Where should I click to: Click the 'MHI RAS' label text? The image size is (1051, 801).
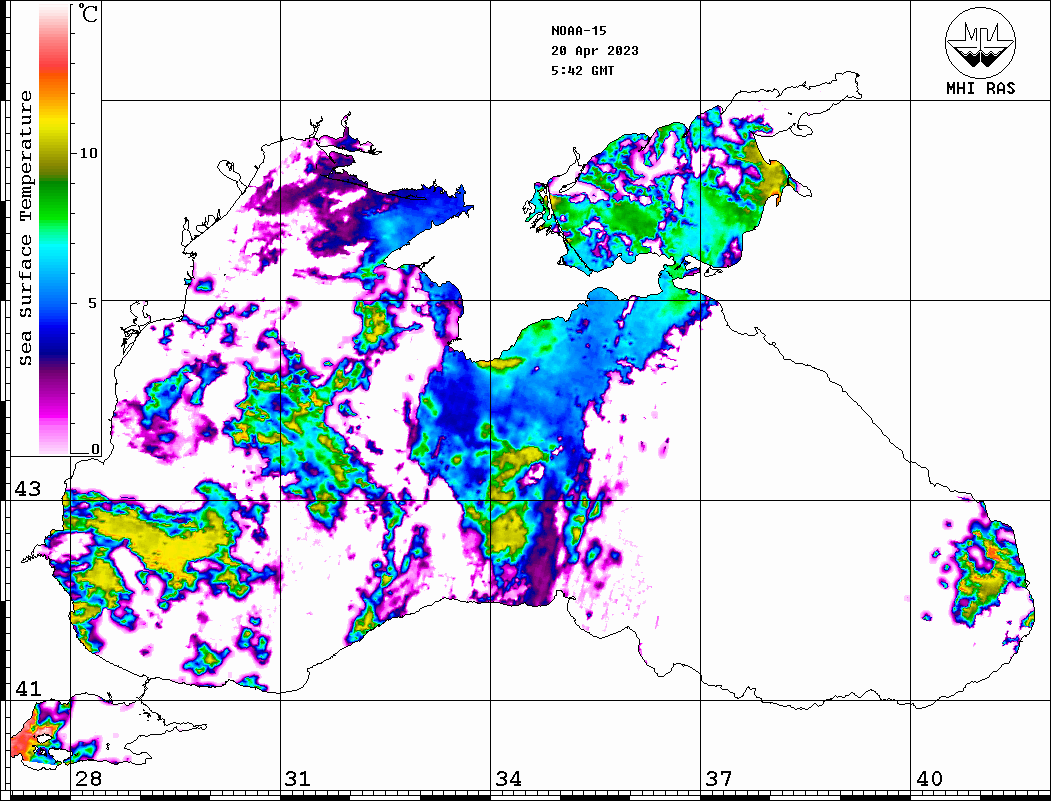[981, 88]
